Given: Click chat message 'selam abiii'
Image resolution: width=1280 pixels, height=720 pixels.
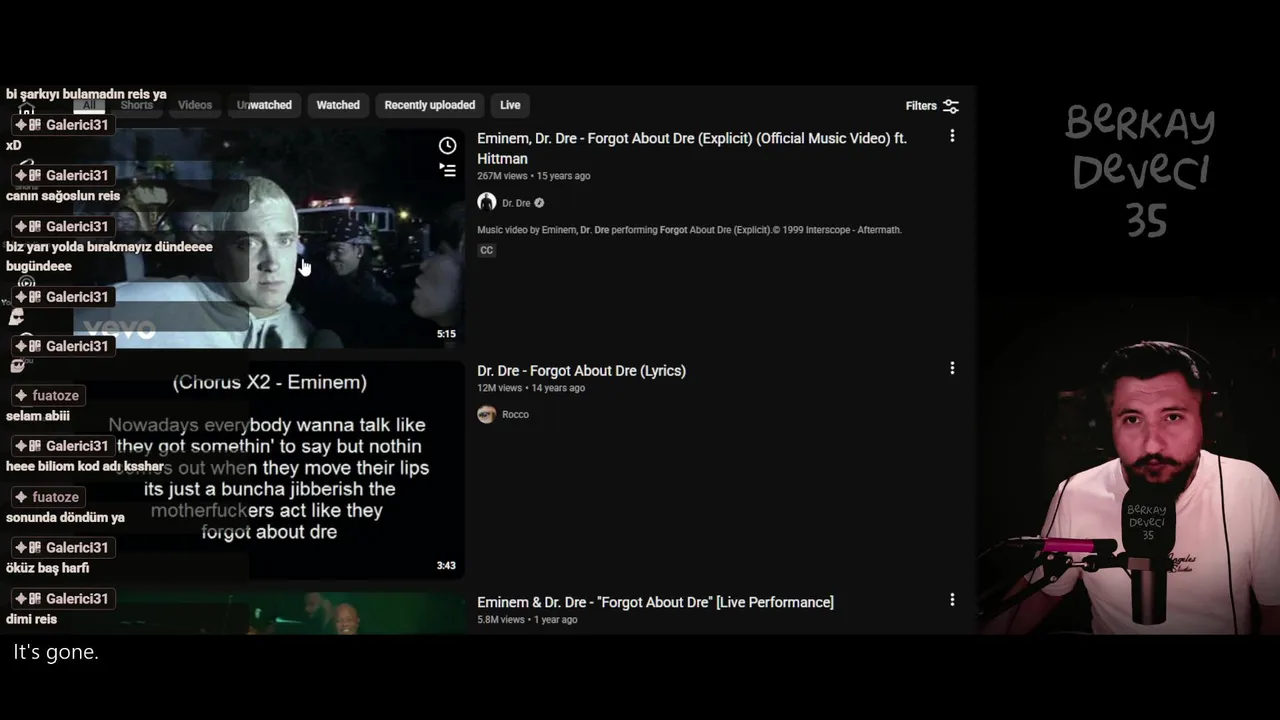Looking at the screenshot, I should coord(38,416).
